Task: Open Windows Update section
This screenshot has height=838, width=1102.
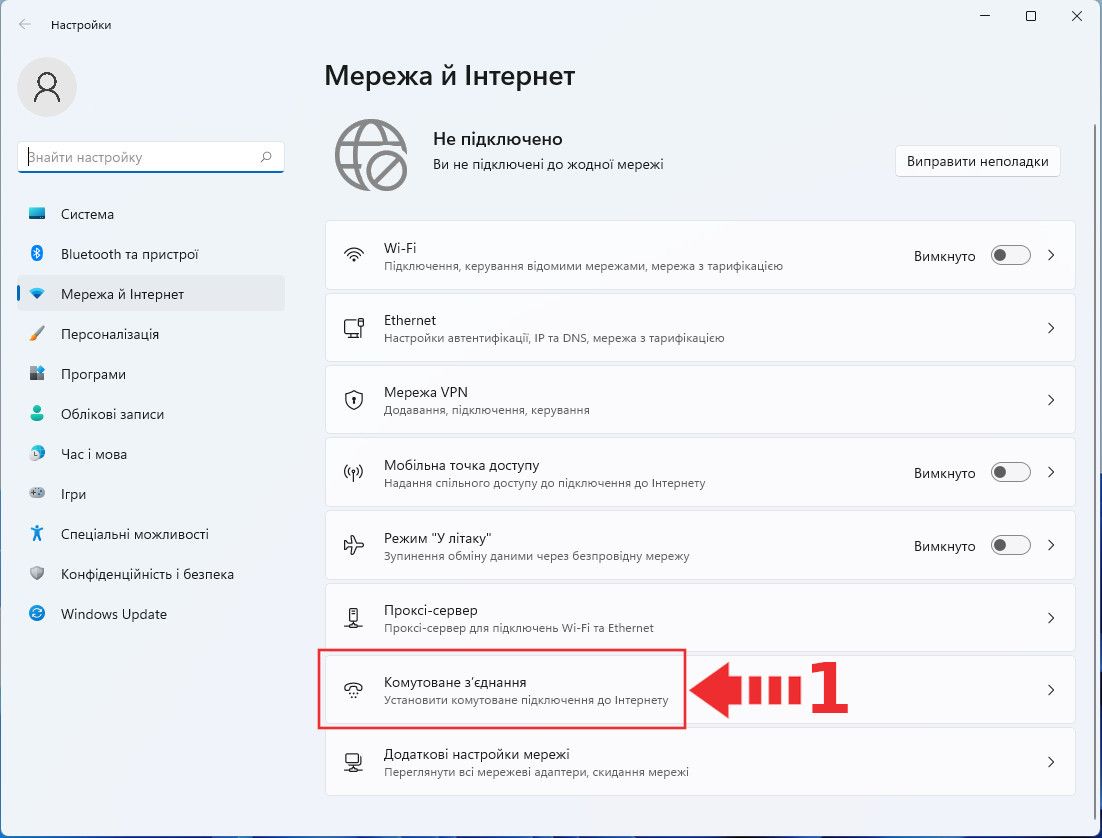Action: [151, 614]
